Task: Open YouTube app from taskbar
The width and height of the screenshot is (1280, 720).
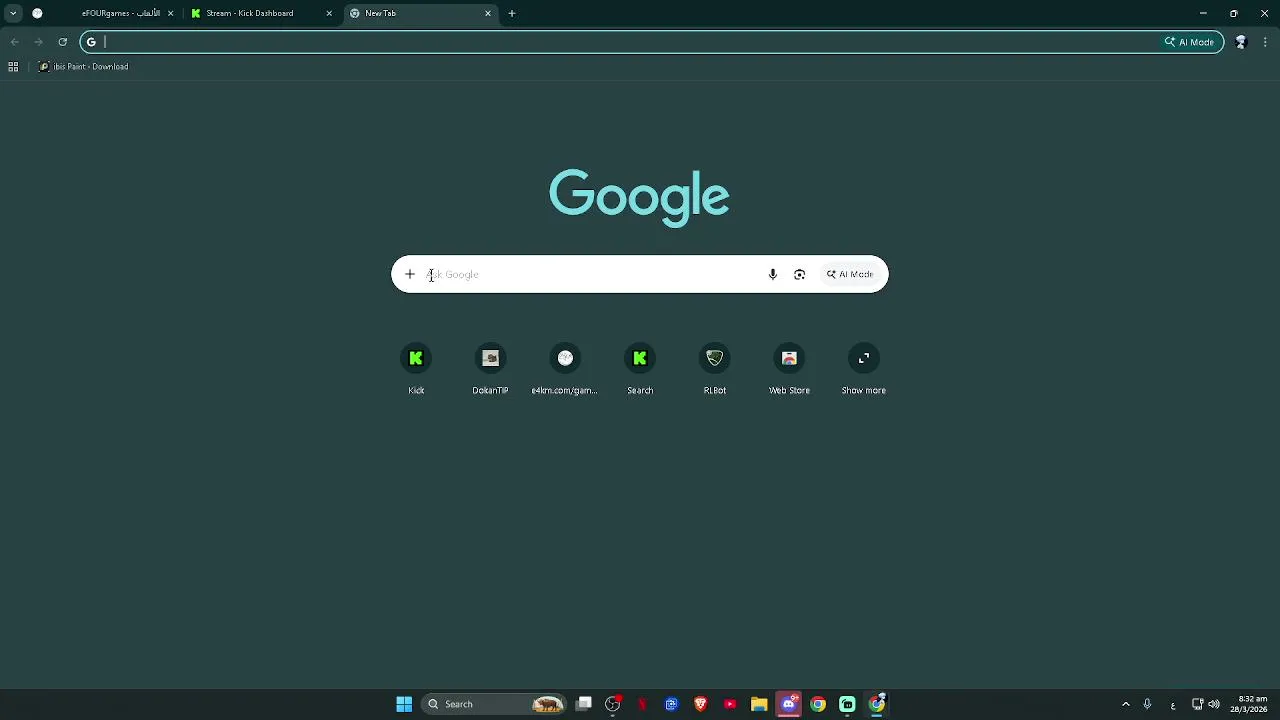Action: 730,704
